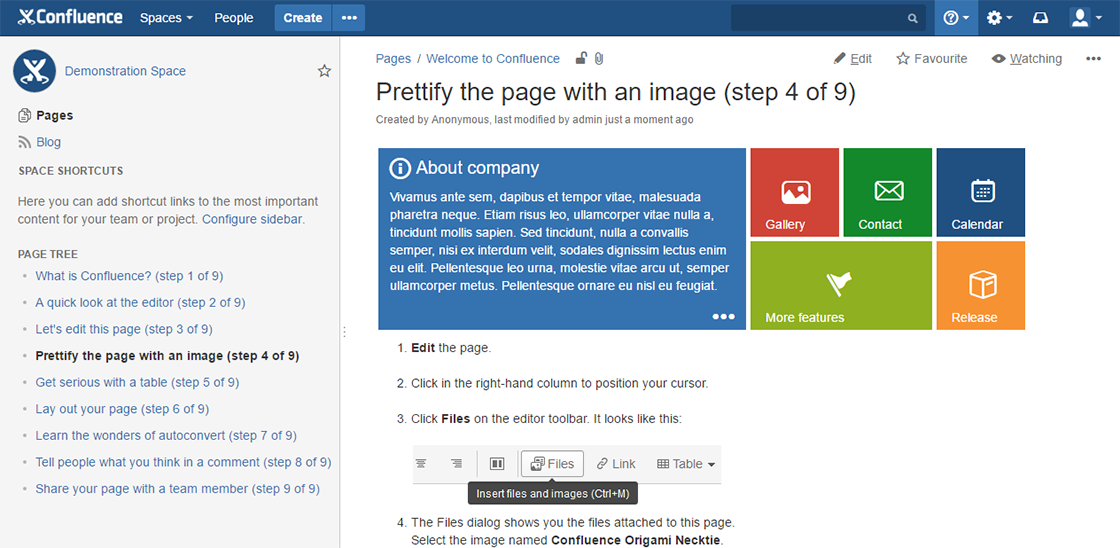Click the 'Insert files and images (Ctrl+M)' tooltip
This screenshot has width=1120, height=548.
click(552, 494)
